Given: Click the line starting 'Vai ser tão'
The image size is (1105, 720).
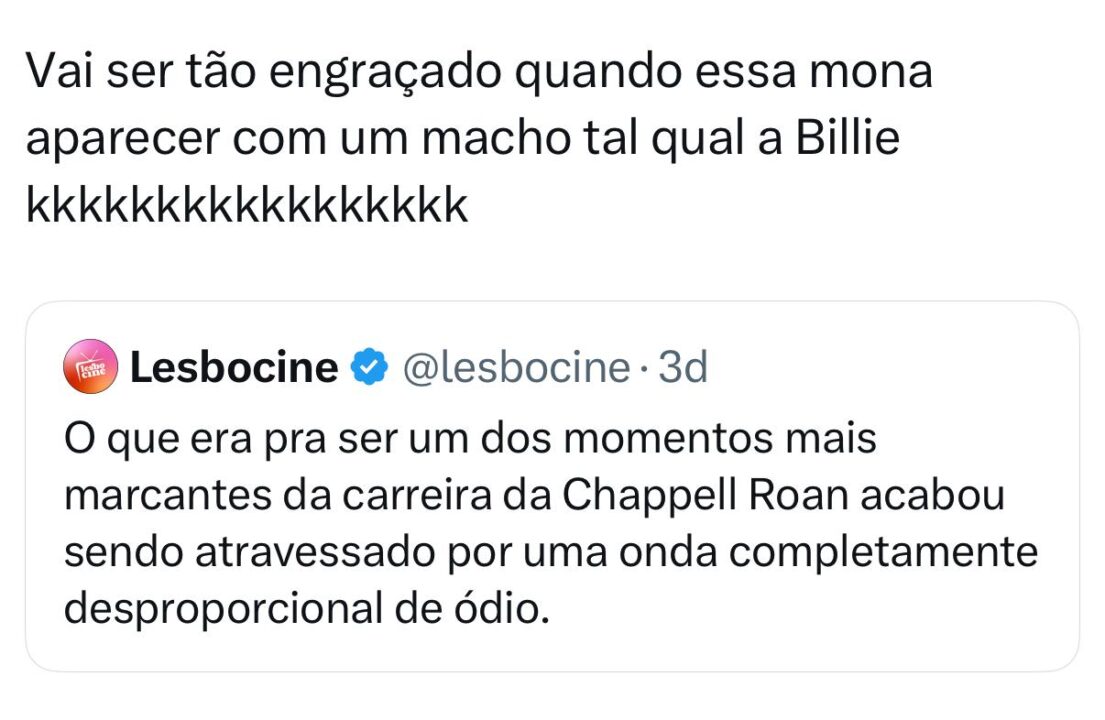Looking at the screenshot, I should (478, 74).
